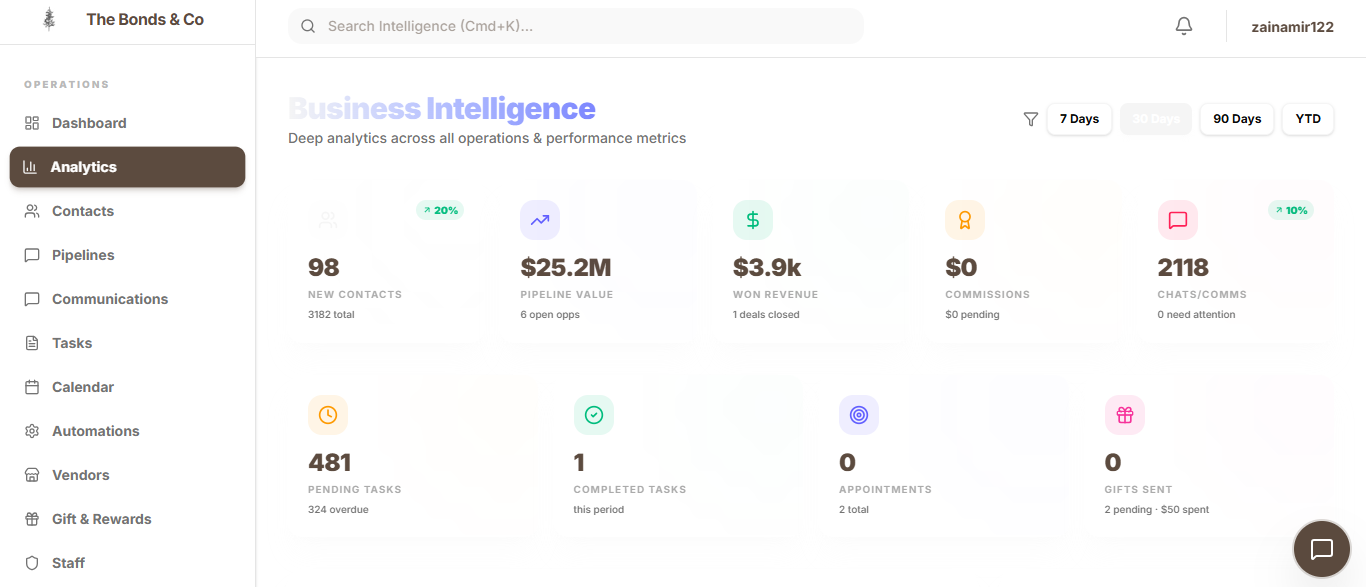Open the chat bubble widget
Screen dimensions: 1366x587
click(x=1322, y=549)
